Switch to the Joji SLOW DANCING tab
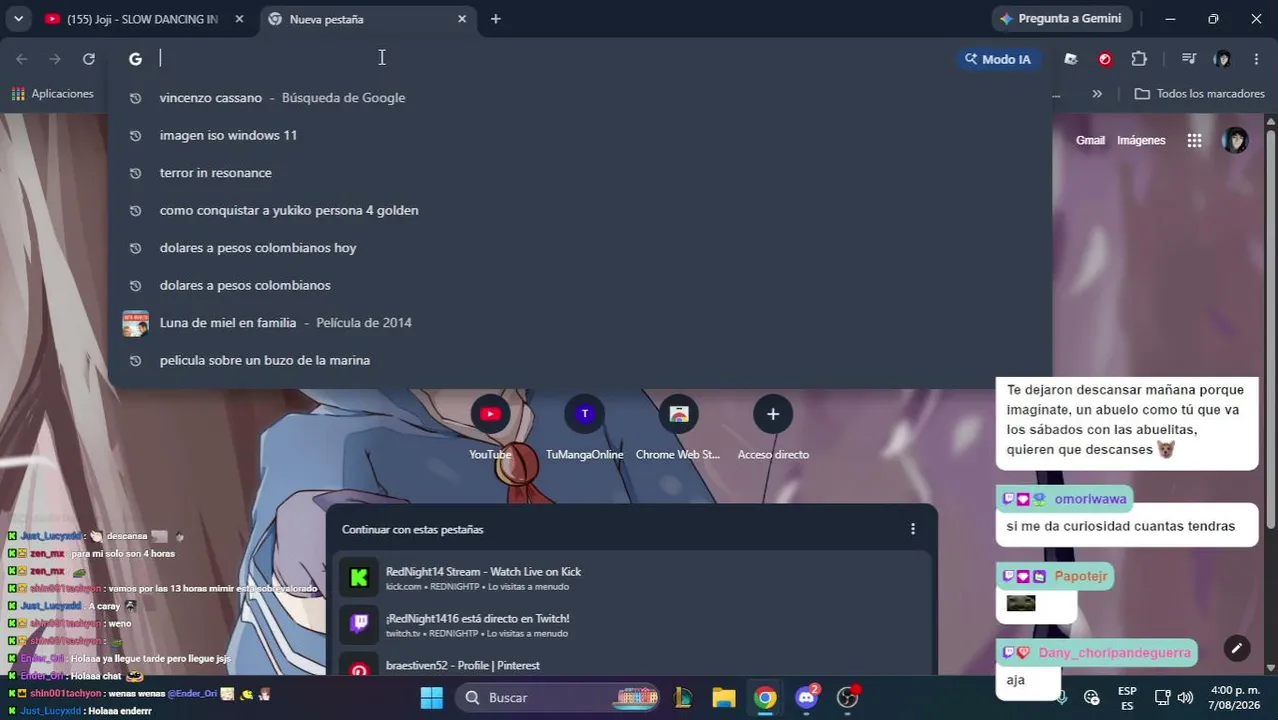The width and height of the screenshot is (1278, 720). tap(140, 19)
